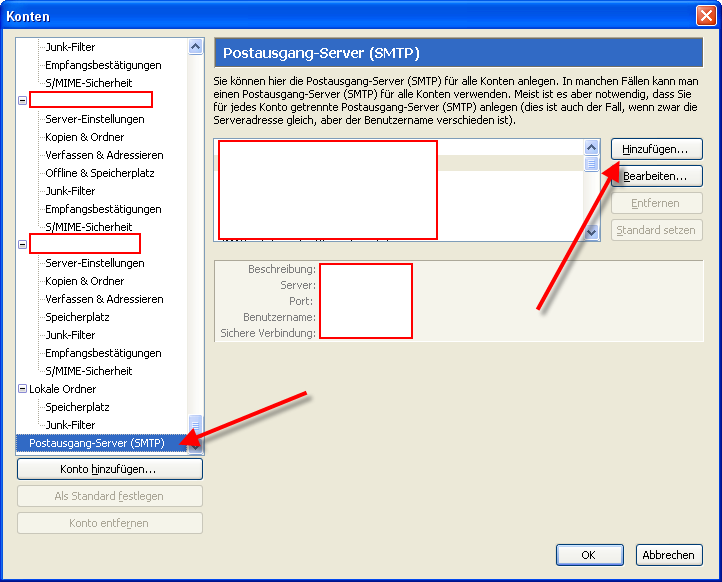Click the account tree's scroll-up arrow
The image size is (722, 582).
195,47
